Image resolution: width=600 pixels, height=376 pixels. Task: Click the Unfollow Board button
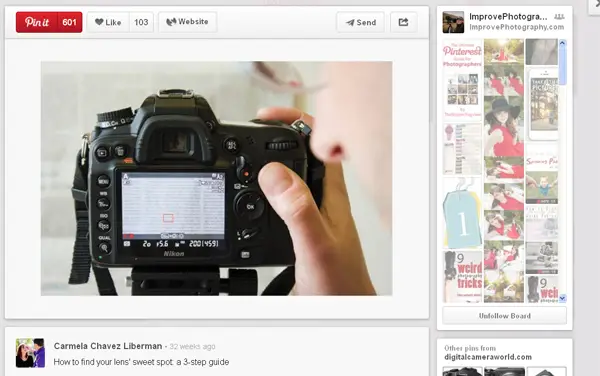tap(504, 316)
